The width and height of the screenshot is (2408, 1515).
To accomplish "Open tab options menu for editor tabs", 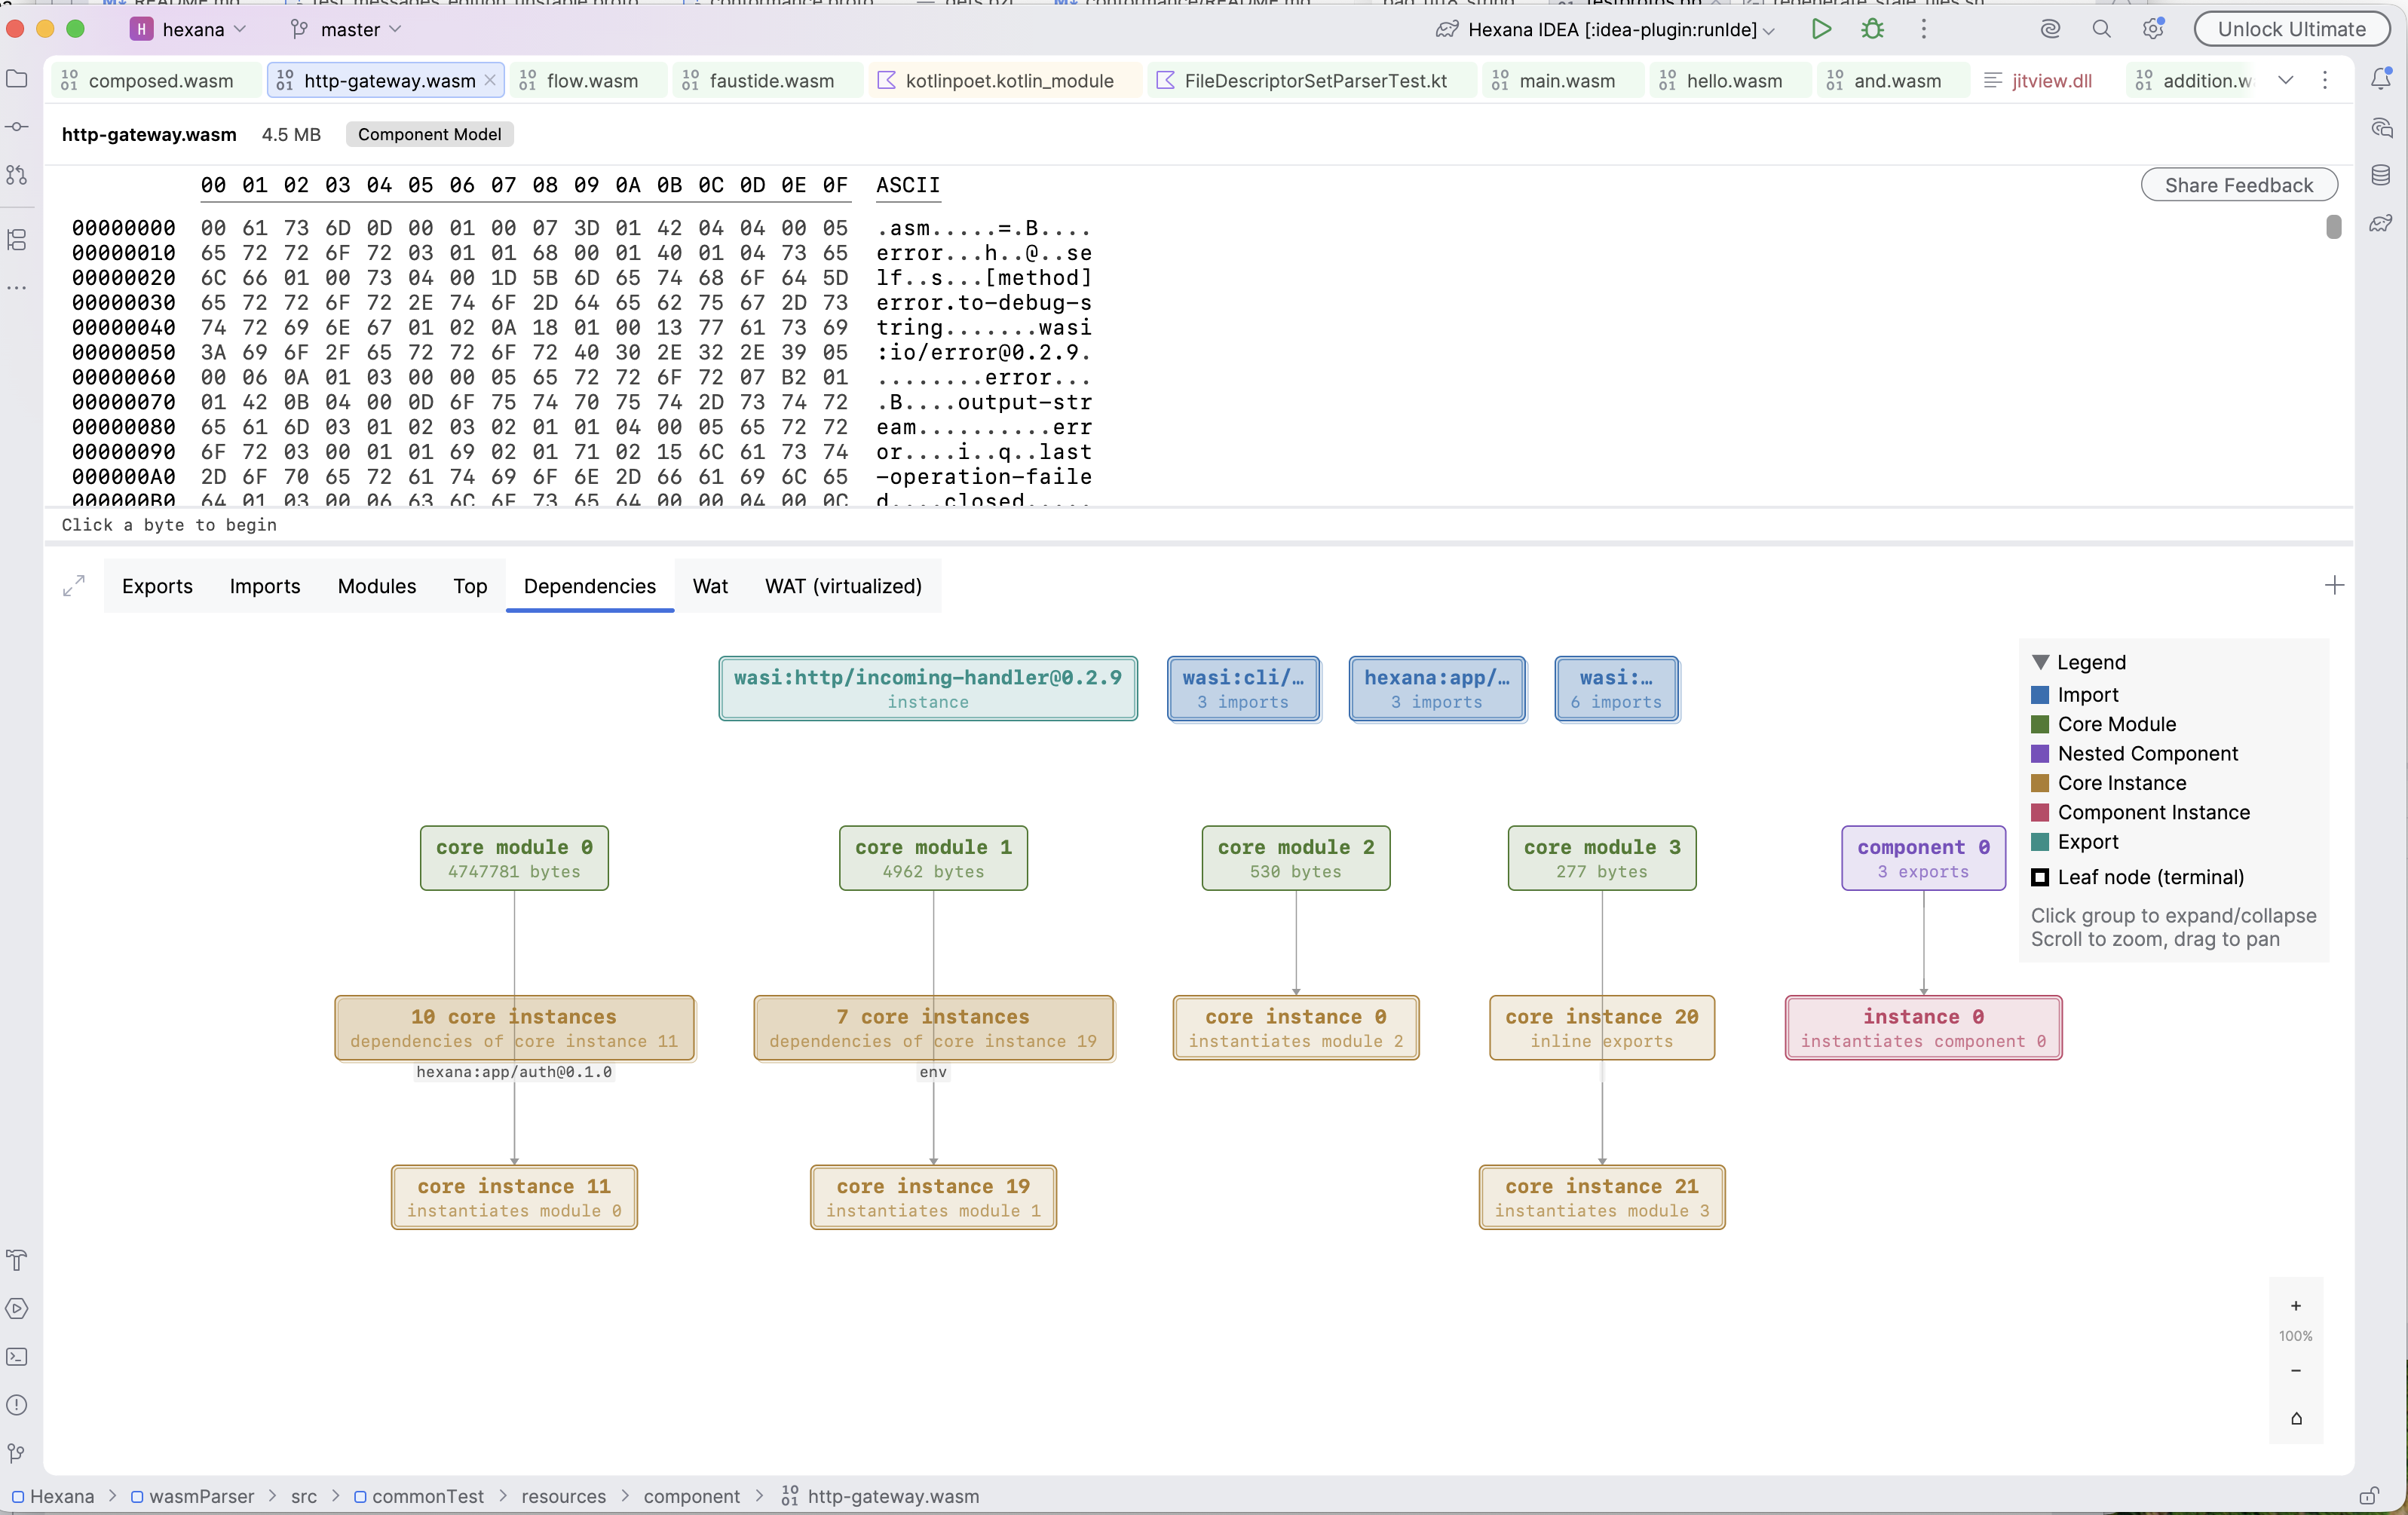I will [2325, 80].
